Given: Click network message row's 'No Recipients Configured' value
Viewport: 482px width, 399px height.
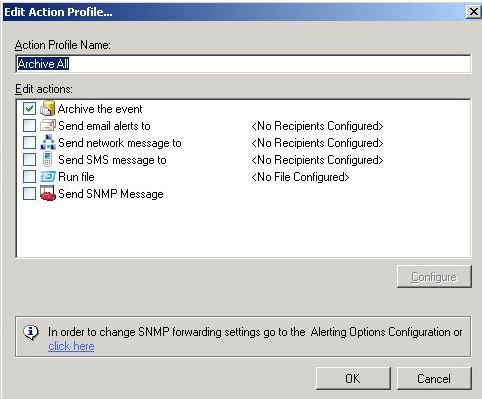Looking at the screenshot, I should click(x=317, y=143).
